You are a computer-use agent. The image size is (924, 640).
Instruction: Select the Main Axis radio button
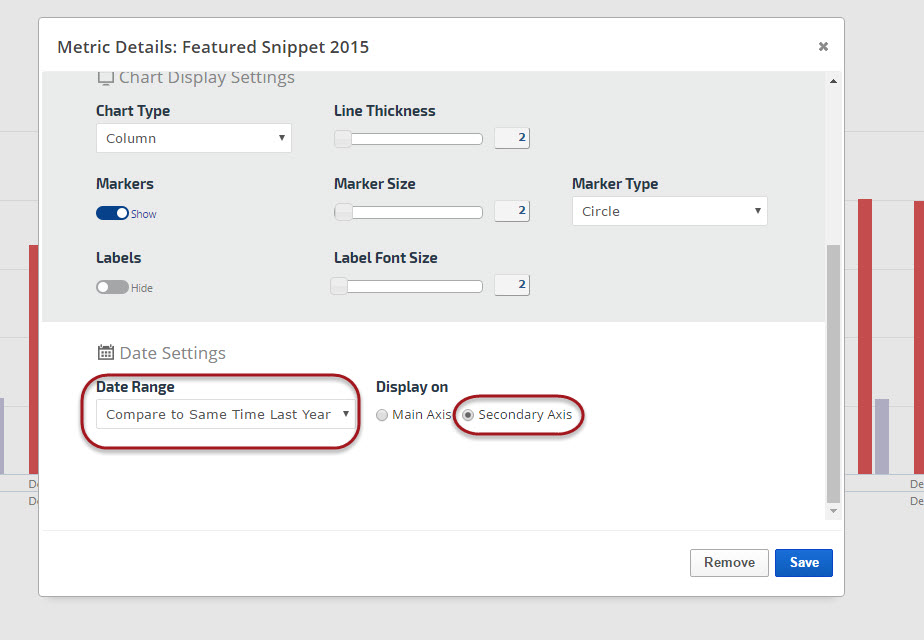[381, 415]
